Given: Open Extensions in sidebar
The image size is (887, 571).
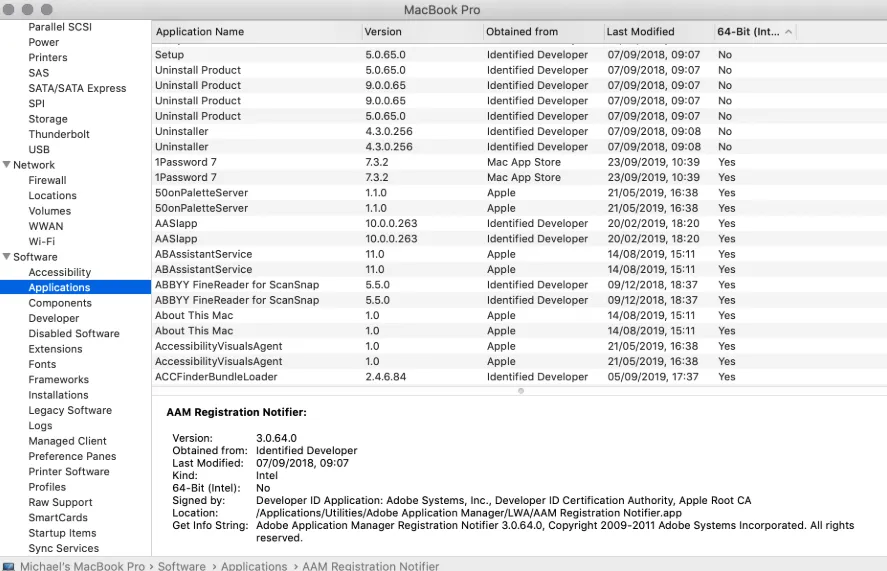Looking at the screenshot, I should click(x=55, y=349).
